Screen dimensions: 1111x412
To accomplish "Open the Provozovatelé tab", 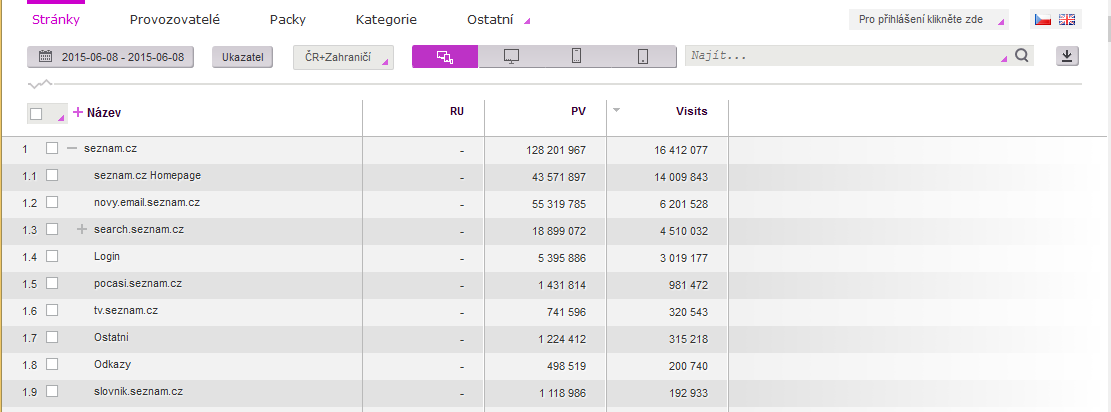I will (174, 19).
